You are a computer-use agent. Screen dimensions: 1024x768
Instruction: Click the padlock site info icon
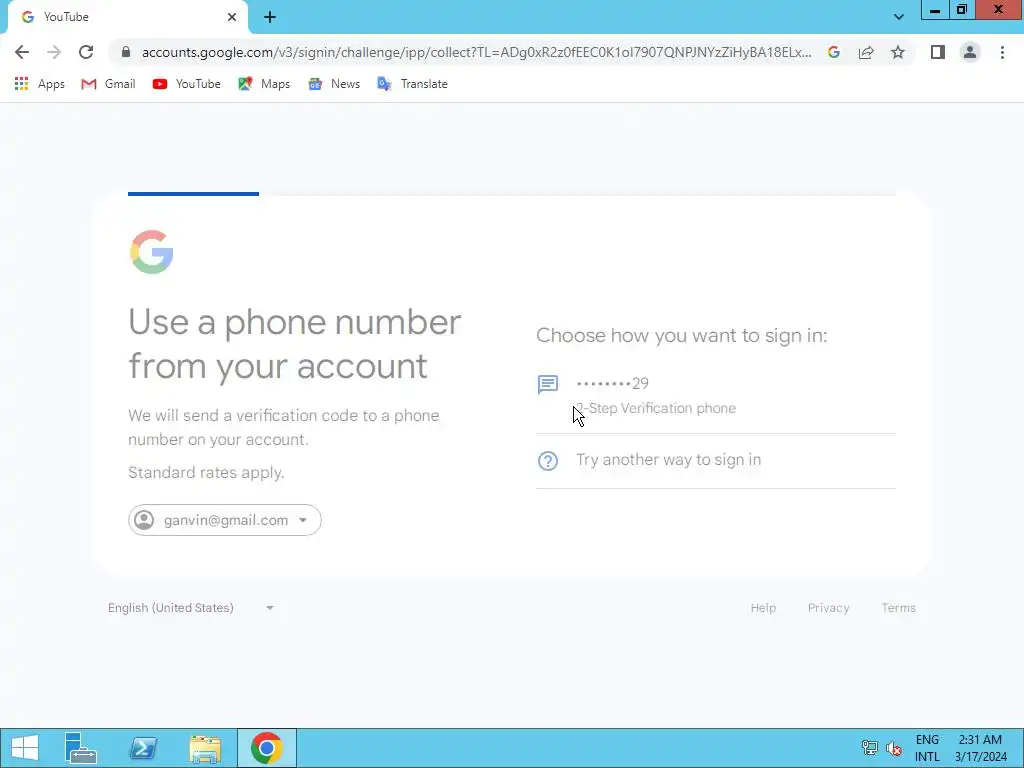click(x=126, y=52)
